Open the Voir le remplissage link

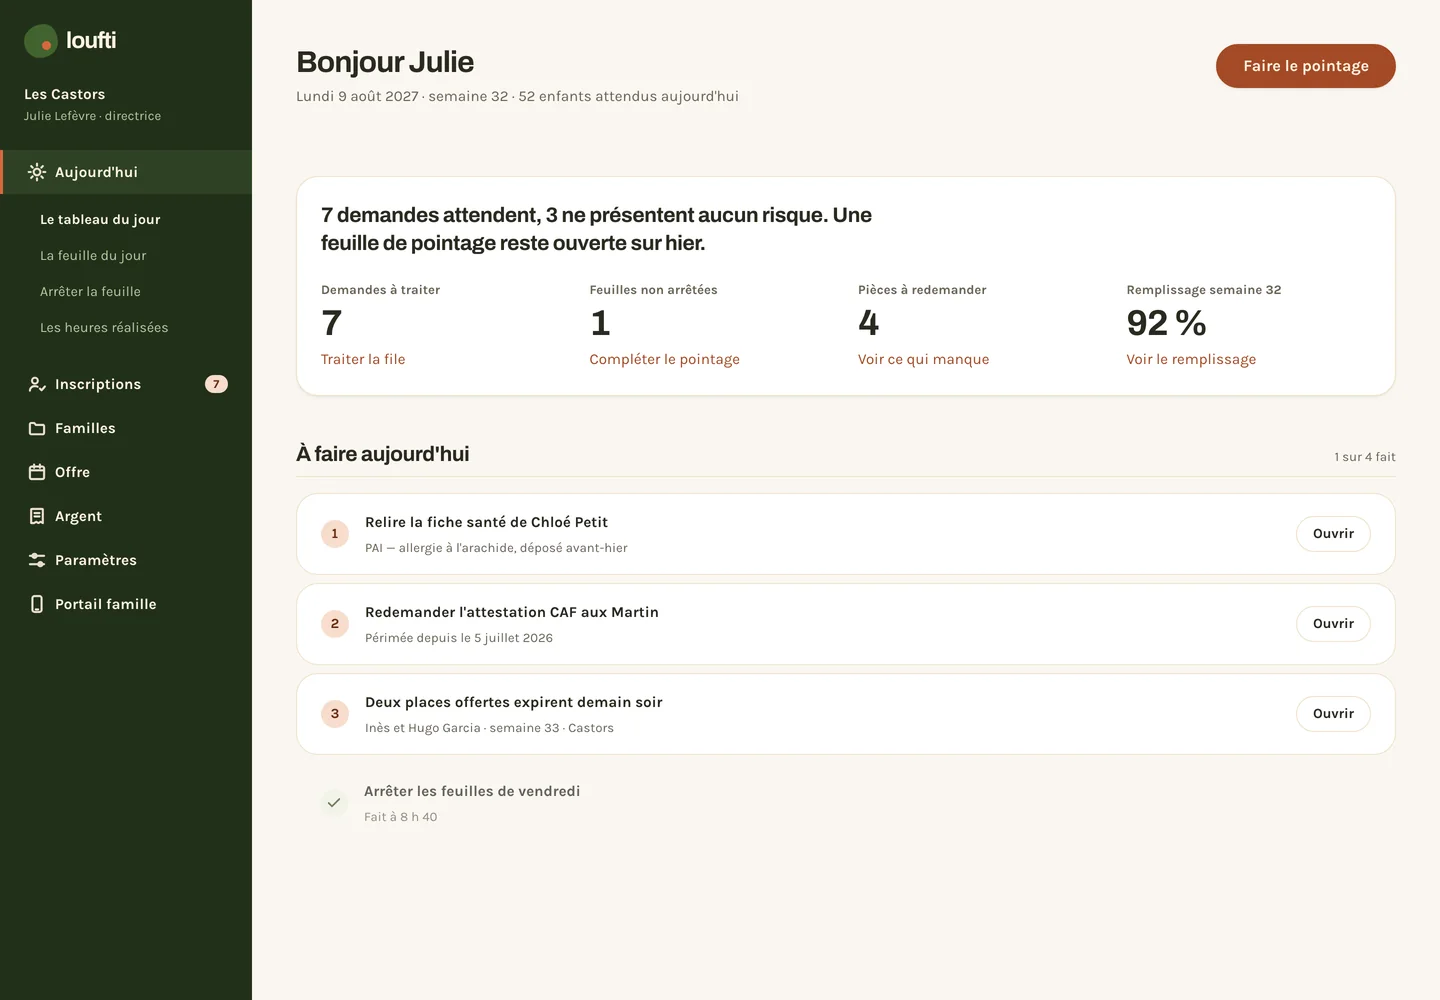coord(1191,359)
